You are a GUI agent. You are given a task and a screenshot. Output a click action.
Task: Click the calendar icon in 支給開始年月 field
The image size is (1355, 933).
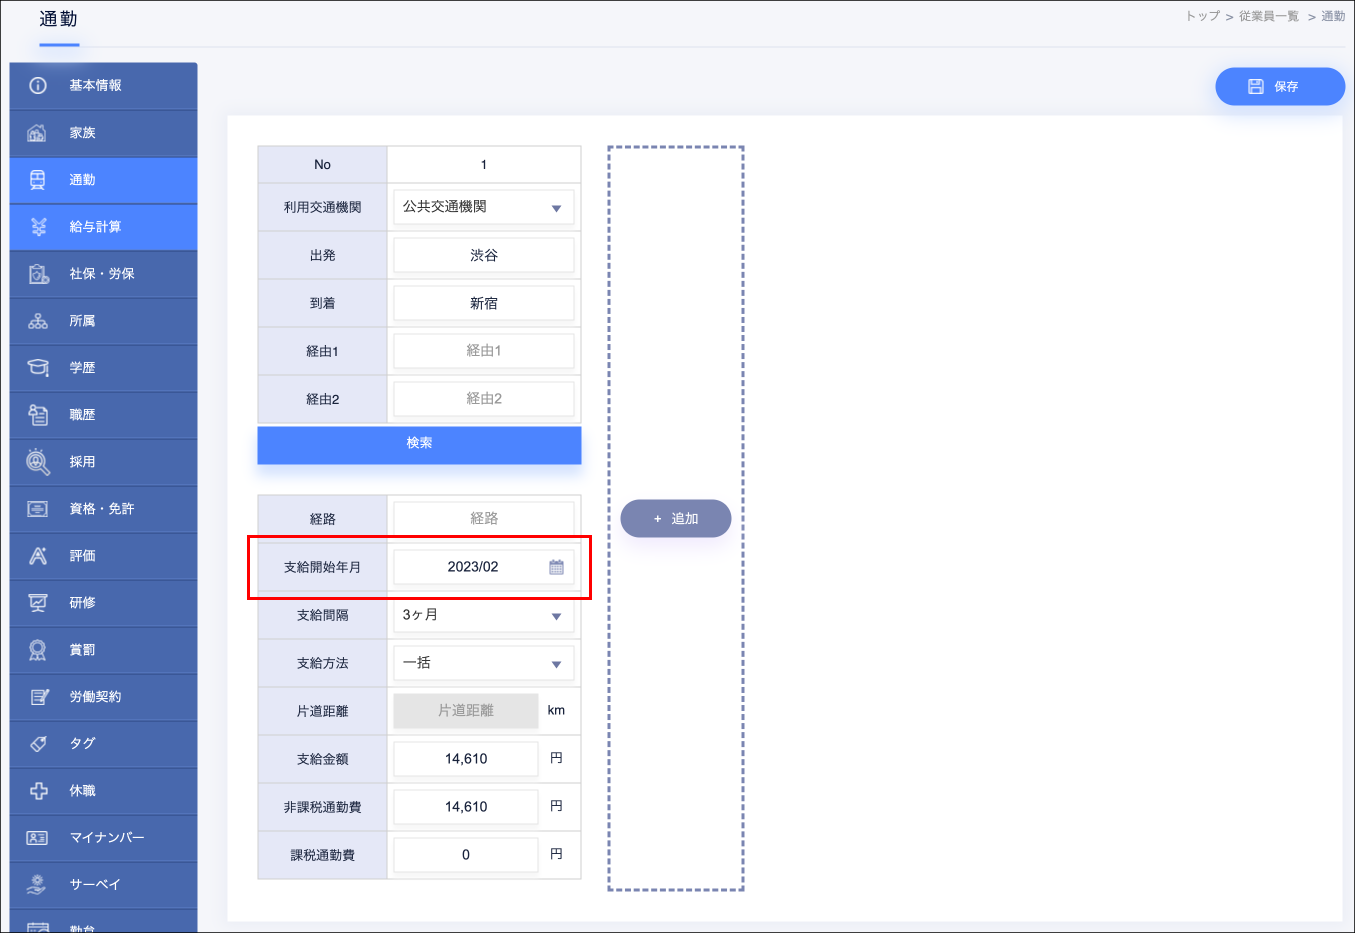point(556,567)
